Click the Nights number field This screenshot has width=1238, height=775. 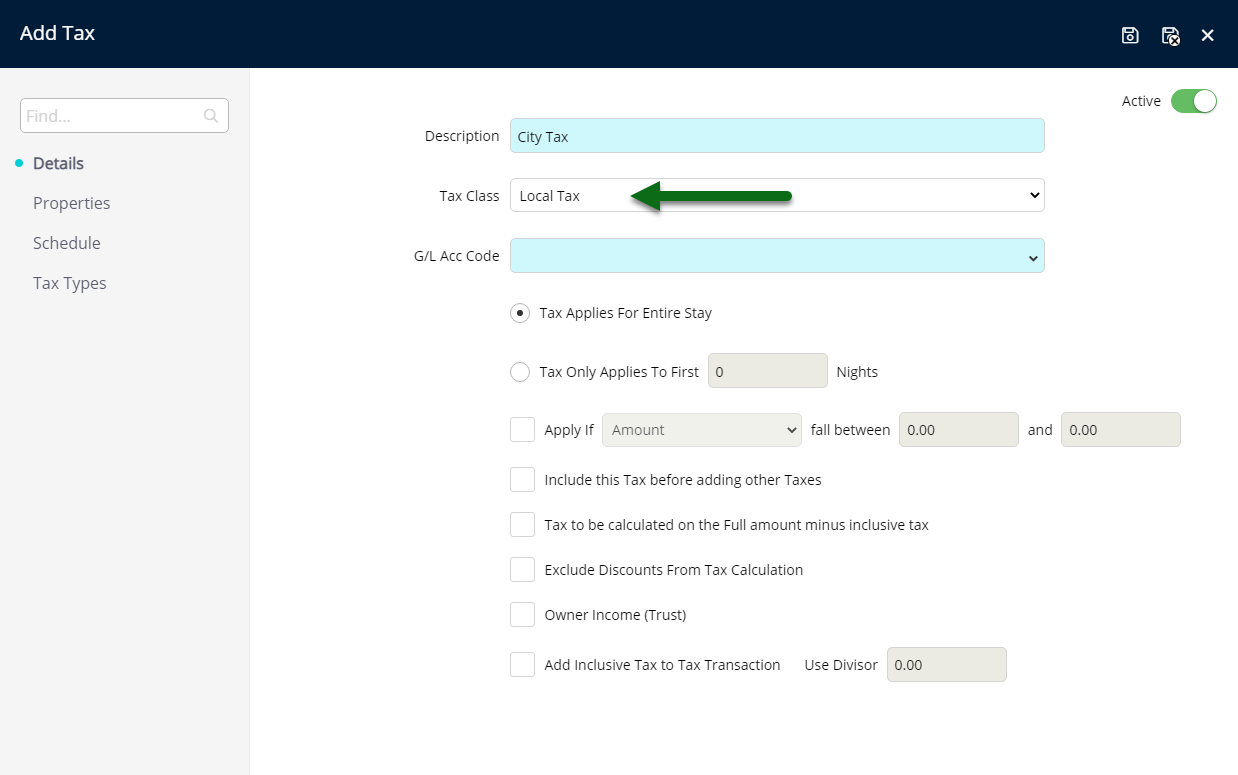pos(768,371)
